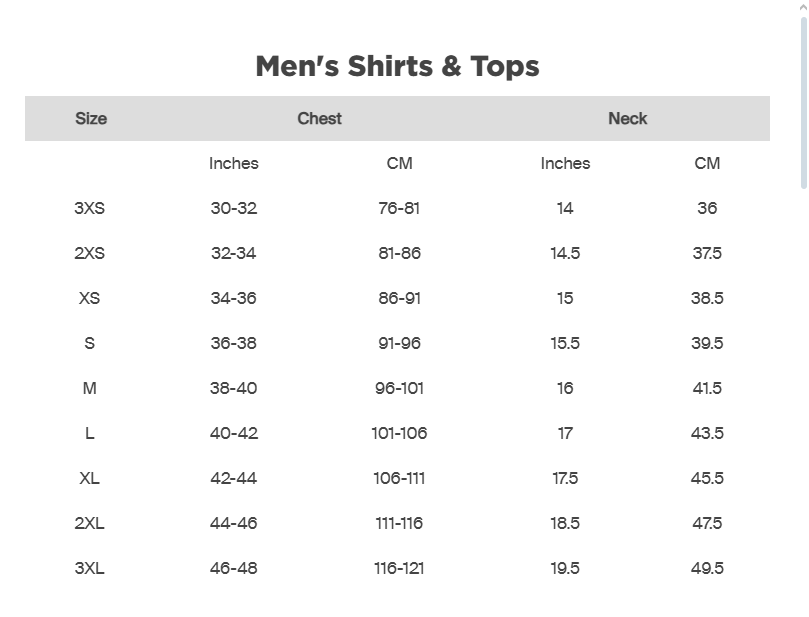Click the 116-121 chest CM cell
Image resolution: width=809 pixels, height=617 pixels.
click(x=399, y=568)
